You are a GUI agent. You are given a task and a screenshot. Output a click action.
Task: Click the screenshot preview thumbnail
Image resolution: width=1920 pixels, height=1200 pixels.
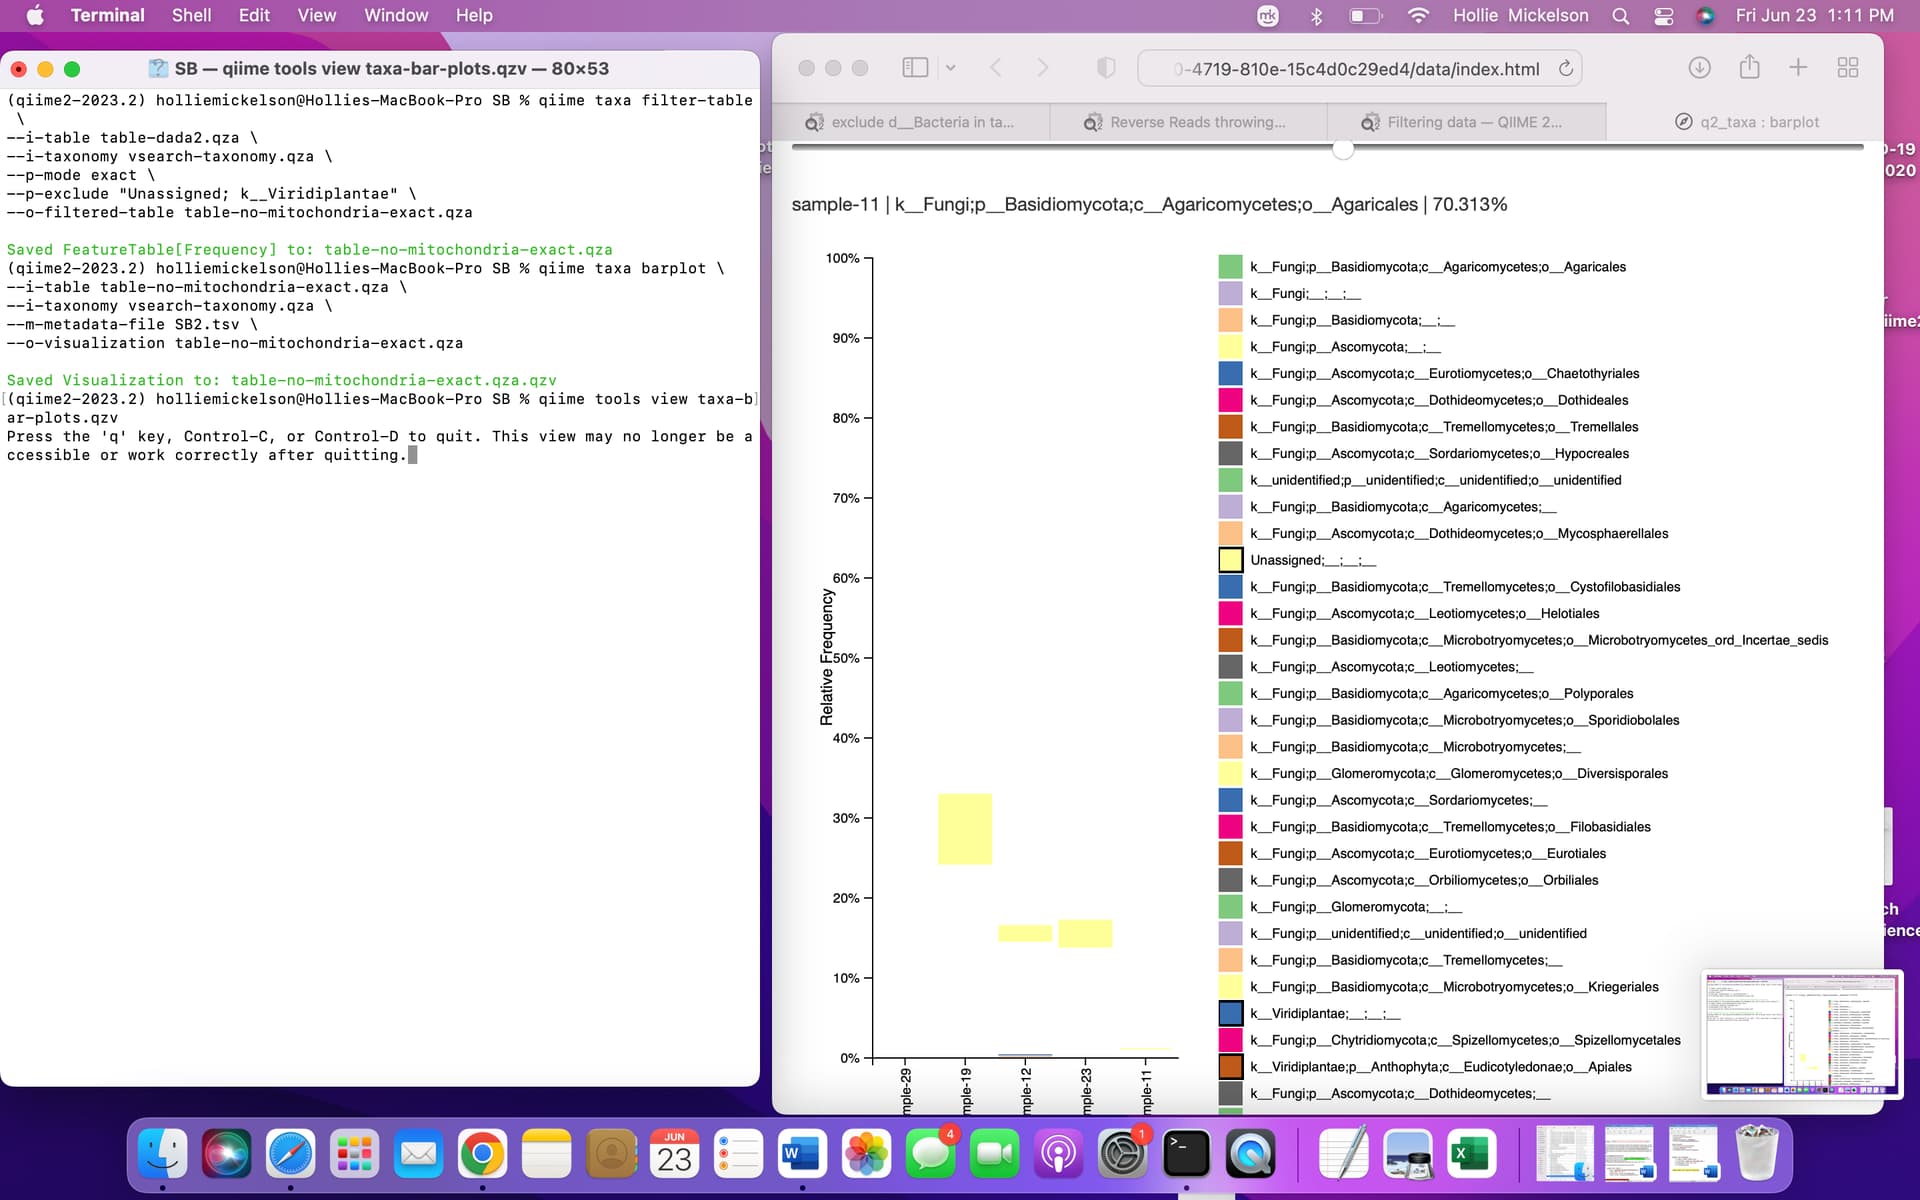(1801, 1034)
